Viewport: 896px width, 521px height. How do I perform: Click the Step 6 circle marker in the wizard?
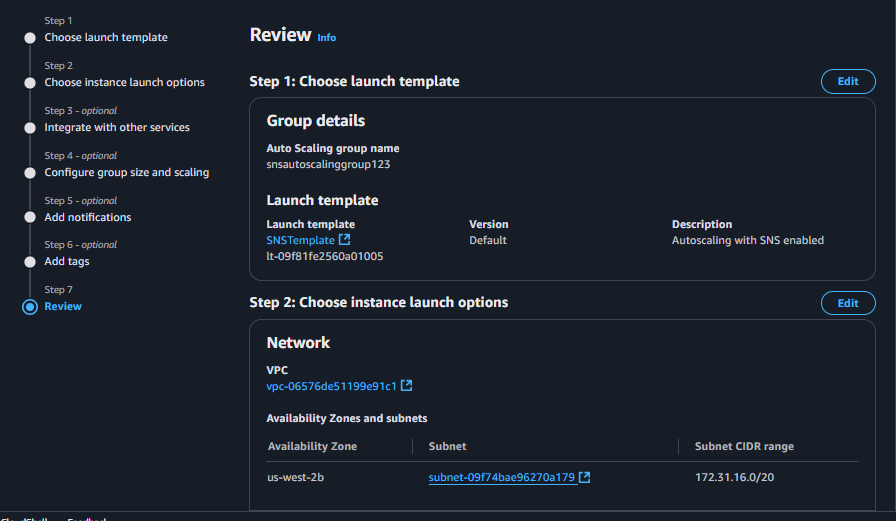(30, 262)
